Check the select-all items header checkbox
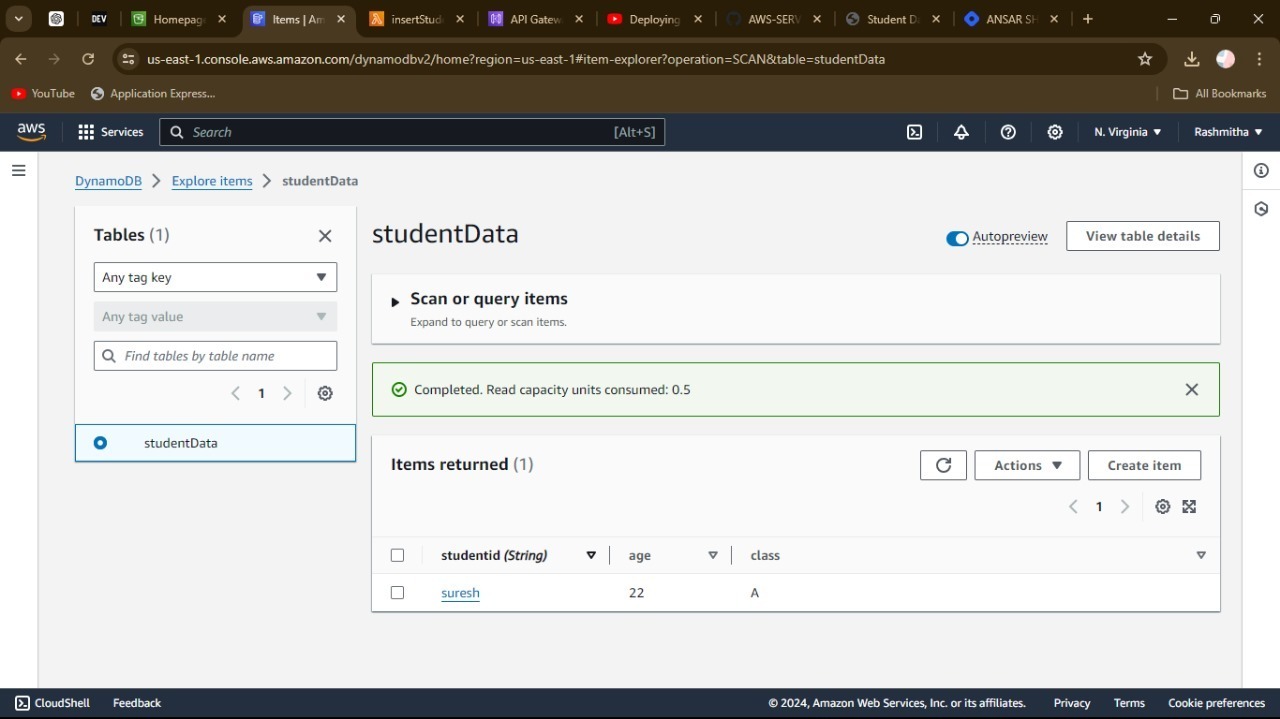The image size is (1280, 719). click(397, 556)
